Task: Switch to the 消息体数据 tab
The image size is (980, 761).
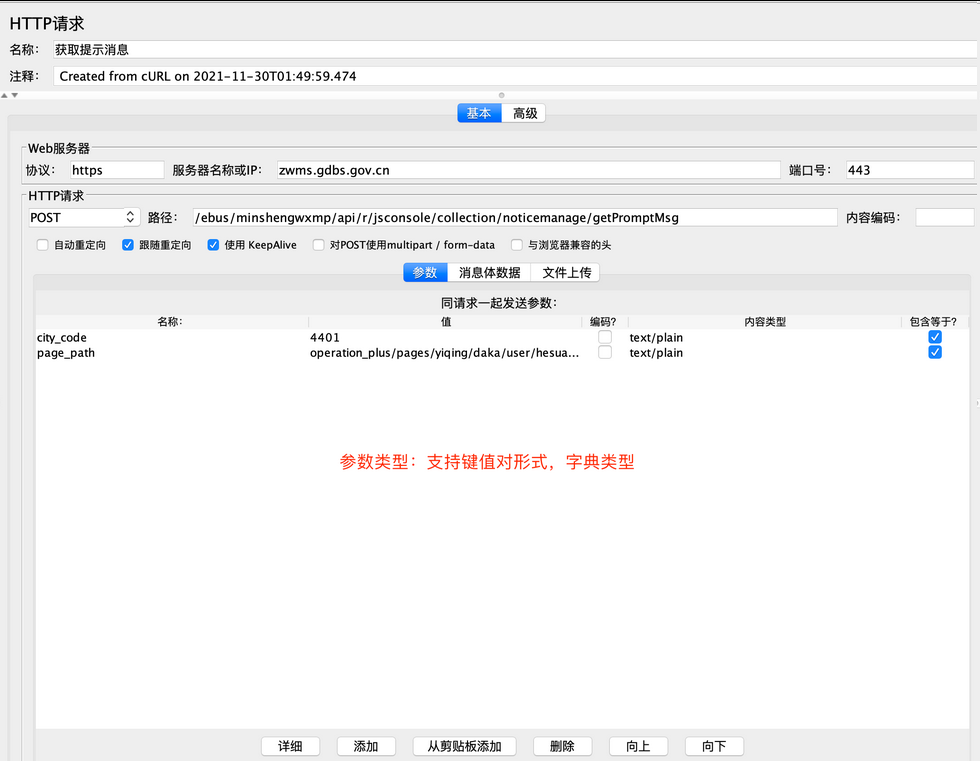Action: tap(489, 272)
